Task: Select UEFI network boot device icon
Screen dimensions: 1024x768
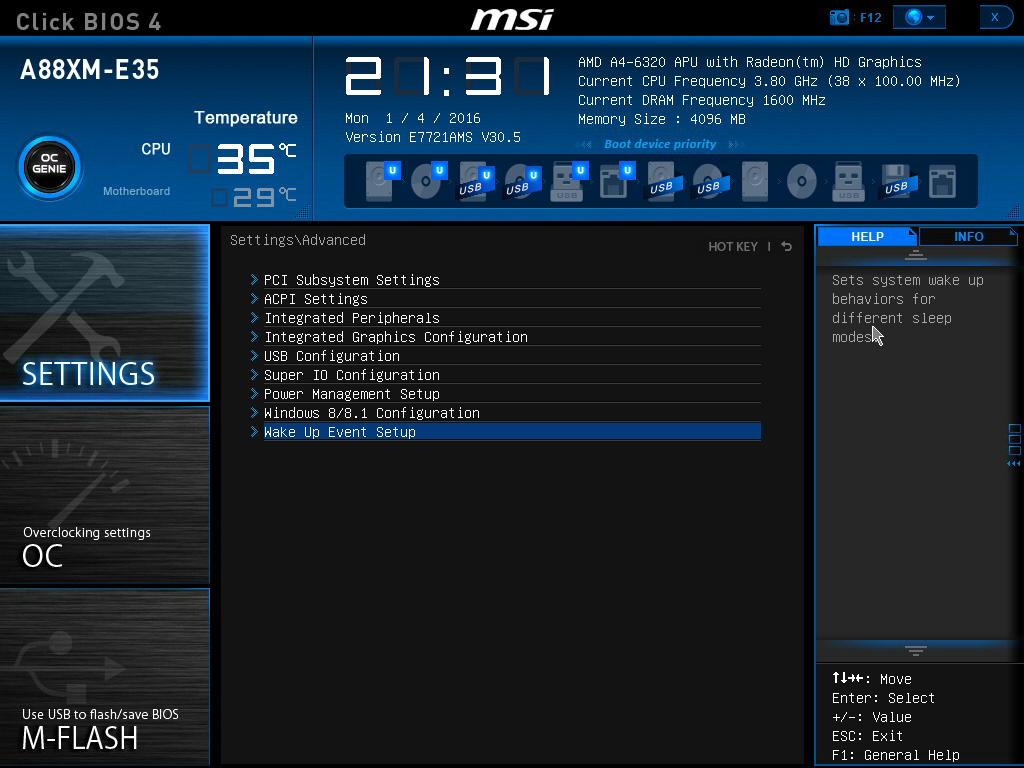Action: click(616, 181)
